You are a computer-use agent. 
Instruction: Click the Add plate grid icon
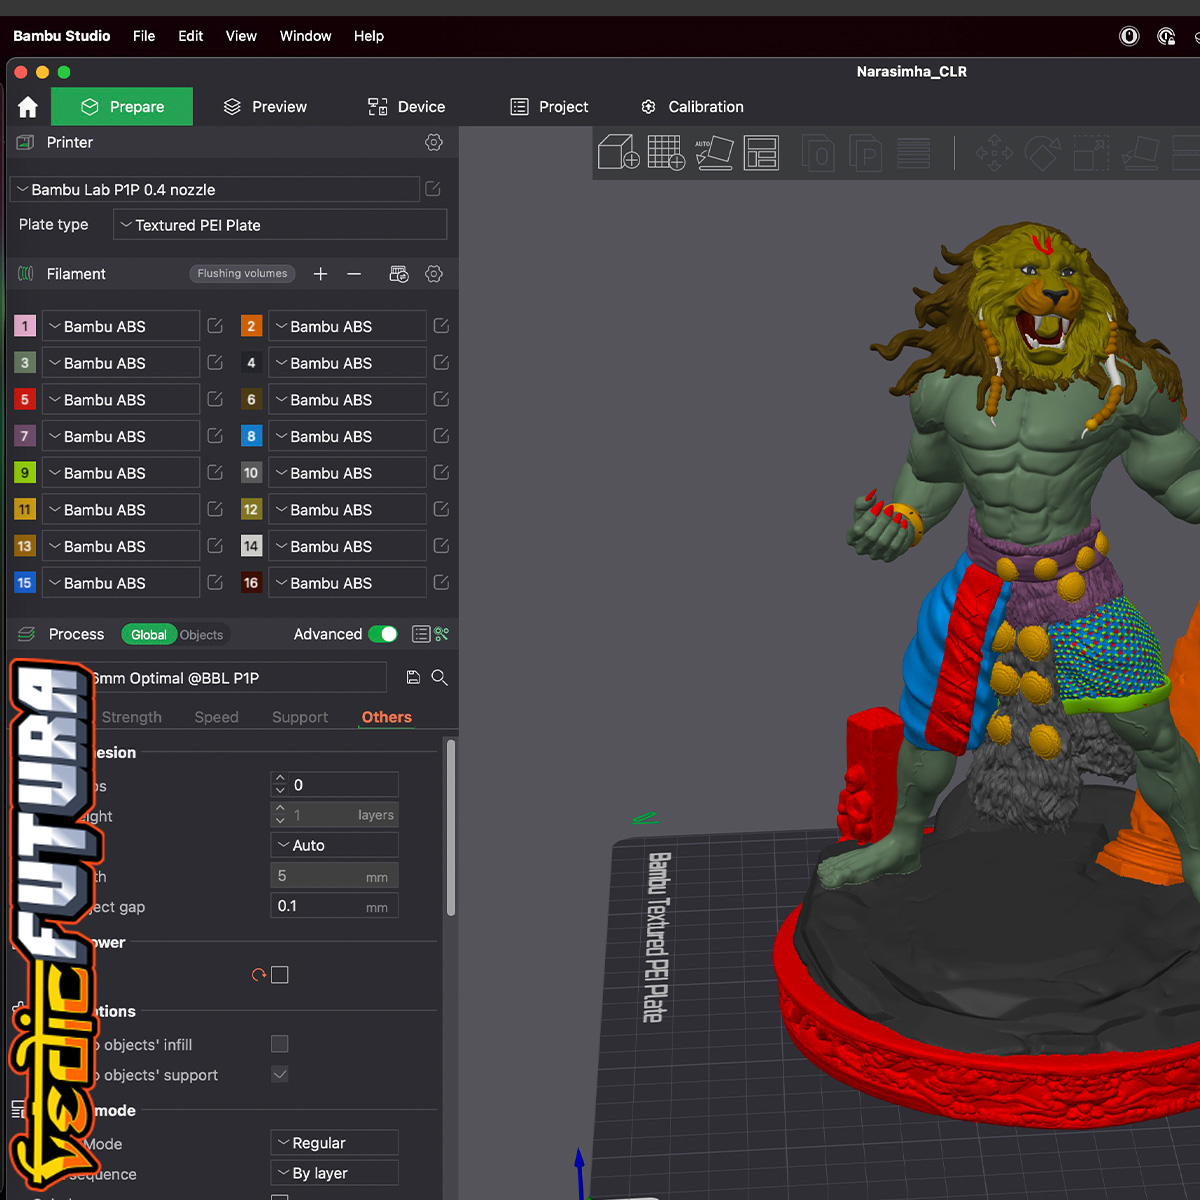click(x=666, y=153)
